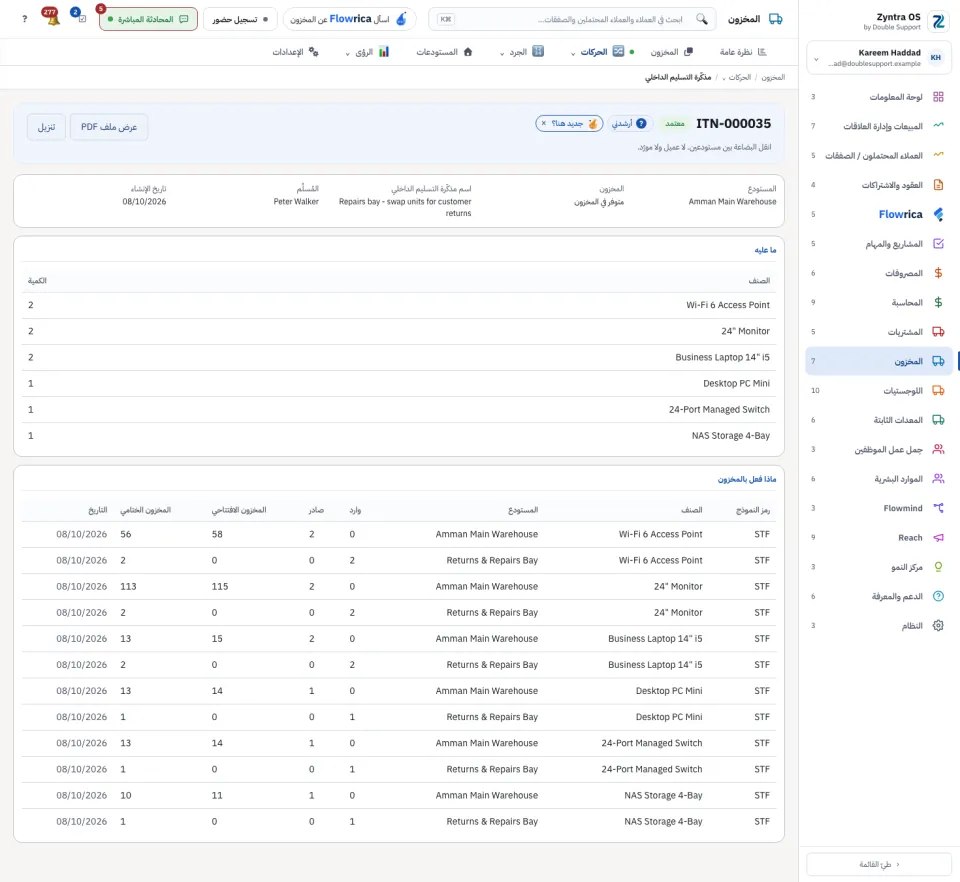Open Flowmind in the sidebar
Image resolution: width=960 pixels, height=882 pixels.
[877, 508]
